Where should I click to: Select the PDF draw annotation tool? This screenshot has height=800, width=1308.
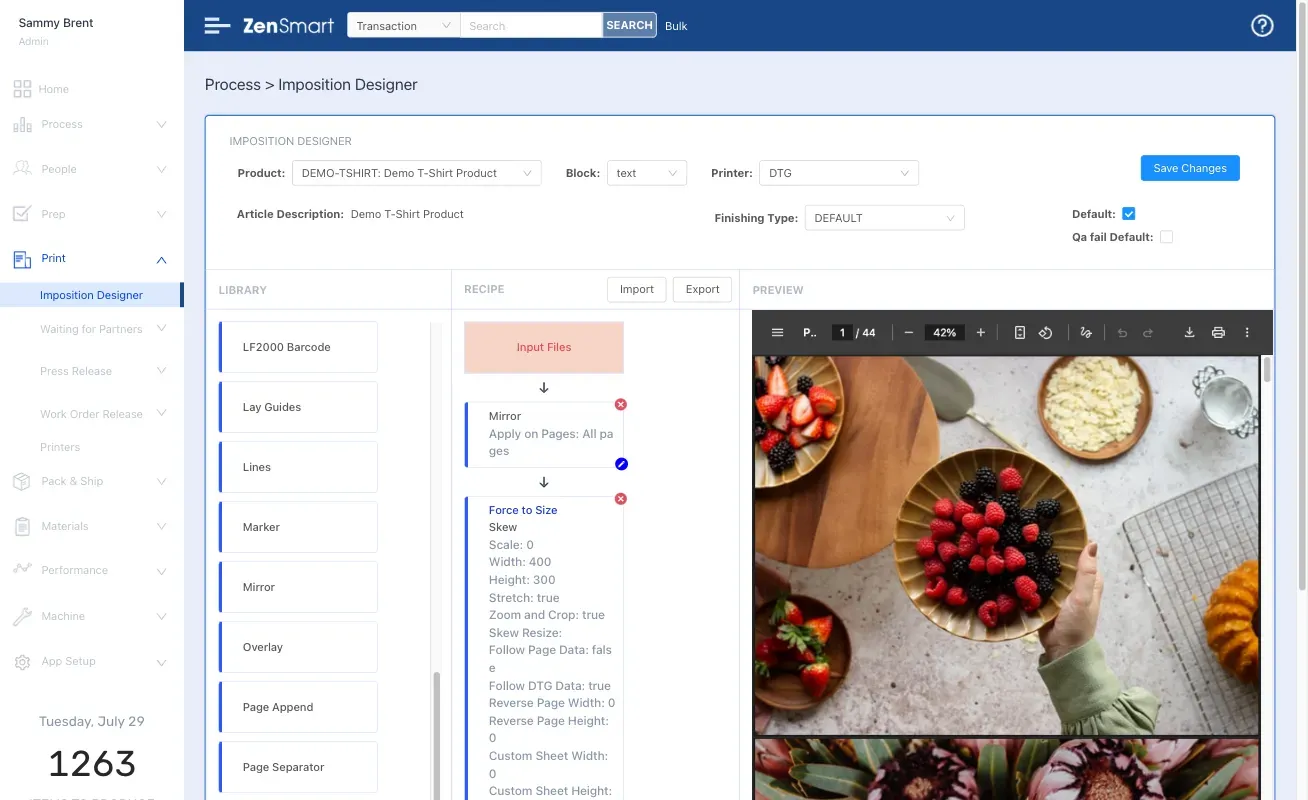tap(1086, 333)
